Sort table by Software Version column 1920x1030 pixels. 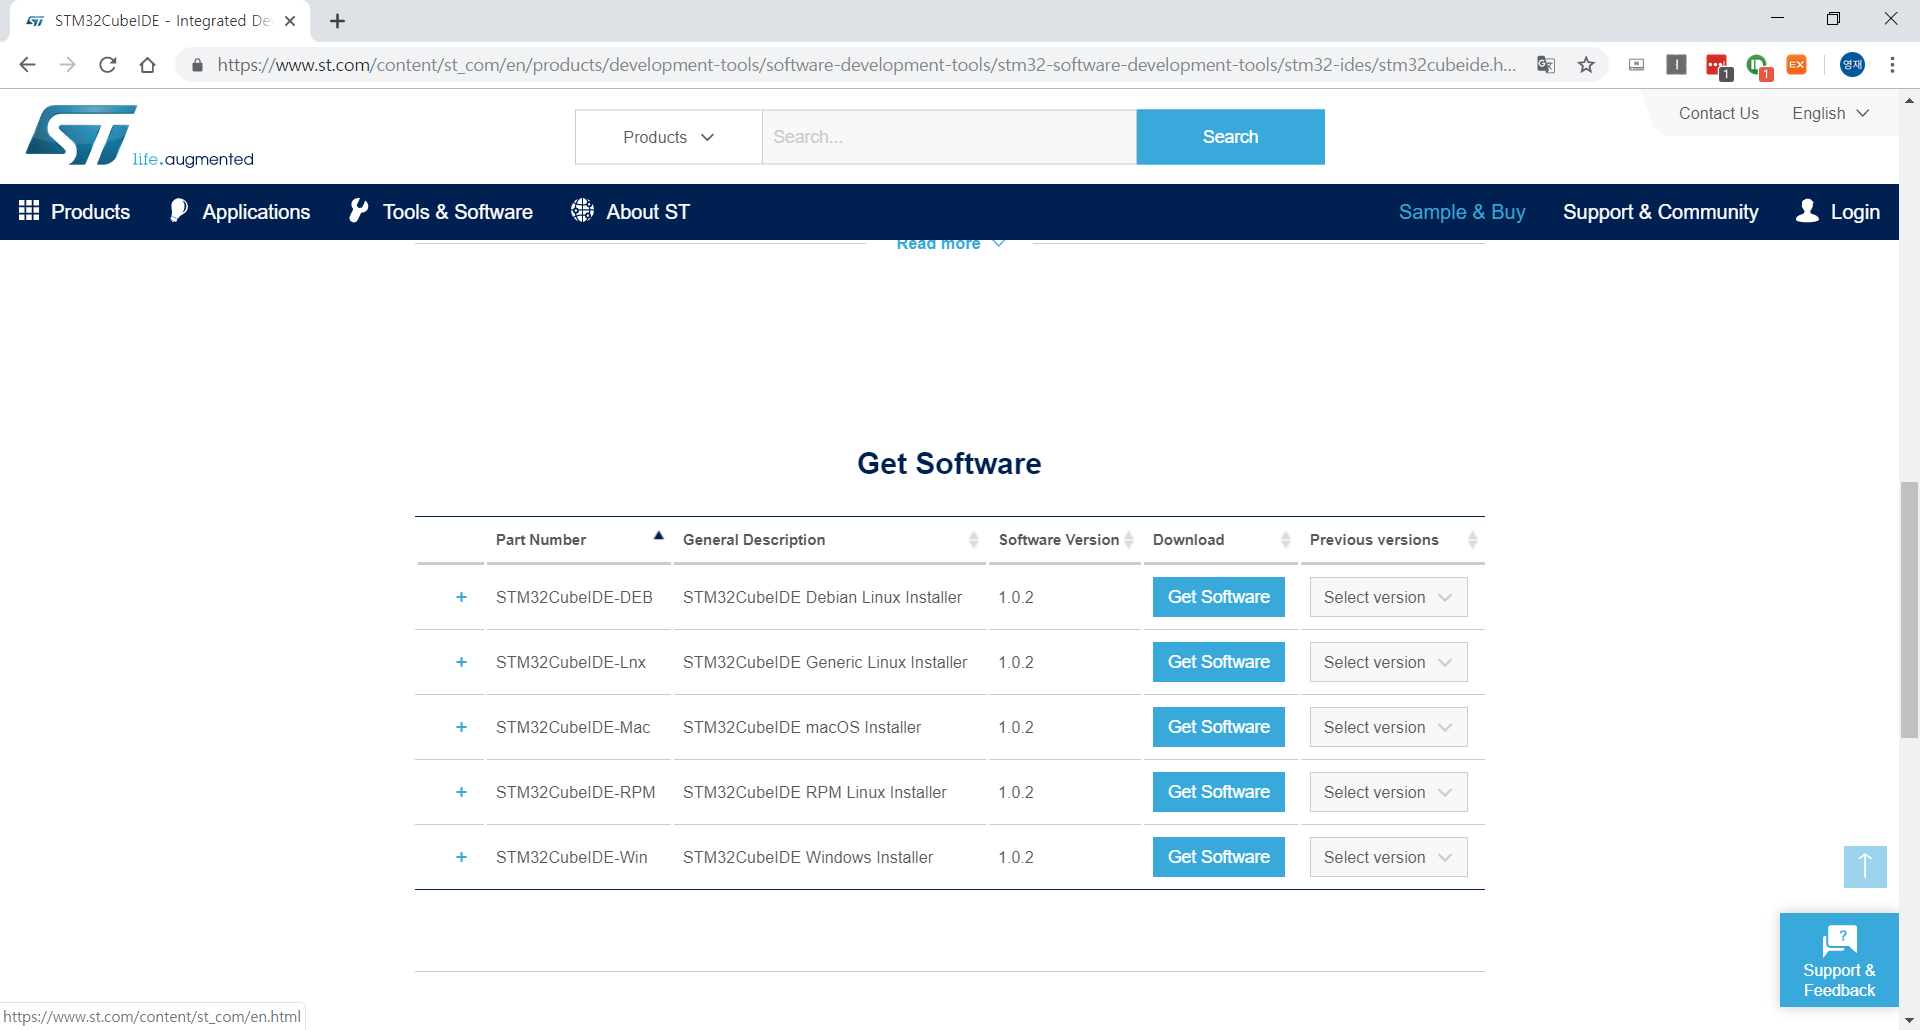pos(1065,540)
